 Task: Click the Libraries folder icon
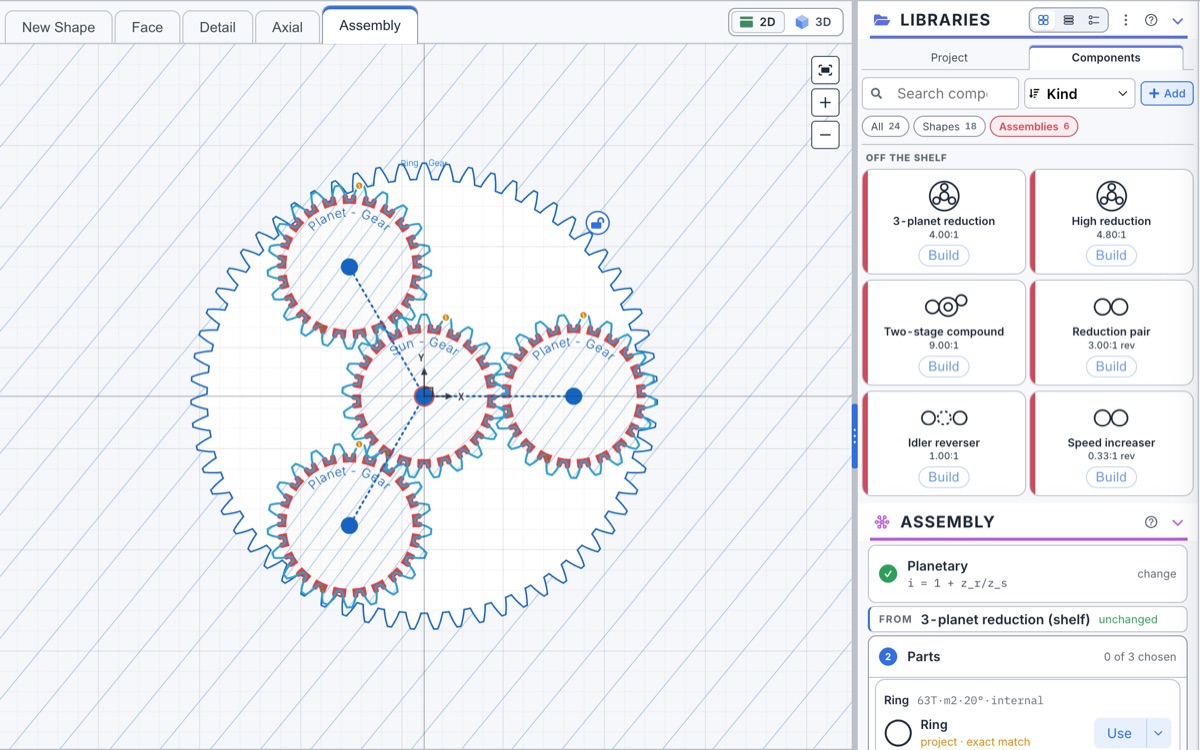tap(882, 20)
